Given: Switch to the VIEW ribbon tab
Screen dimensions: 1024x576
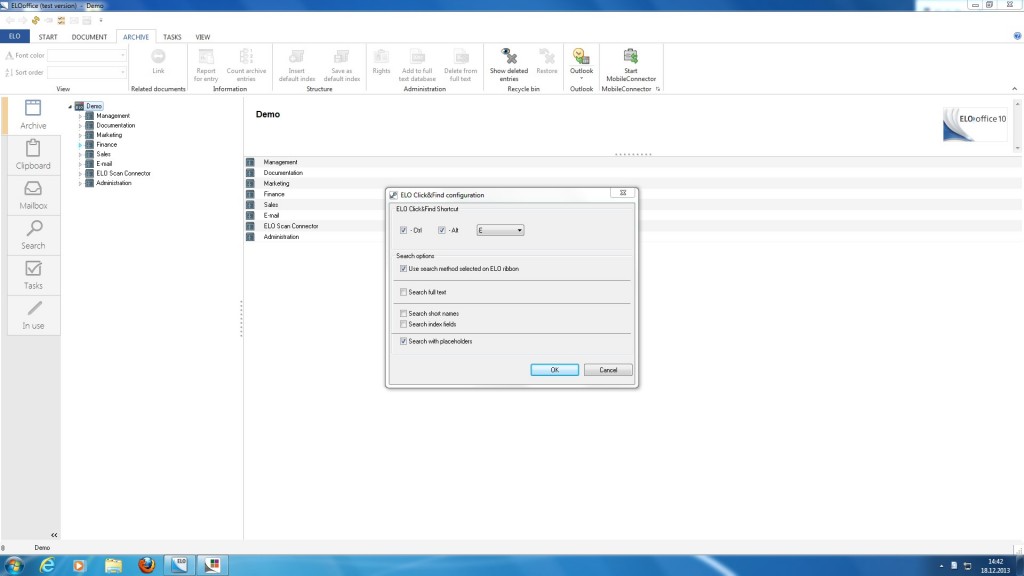Looking at the screenshot, I should [x=203, y=37].
